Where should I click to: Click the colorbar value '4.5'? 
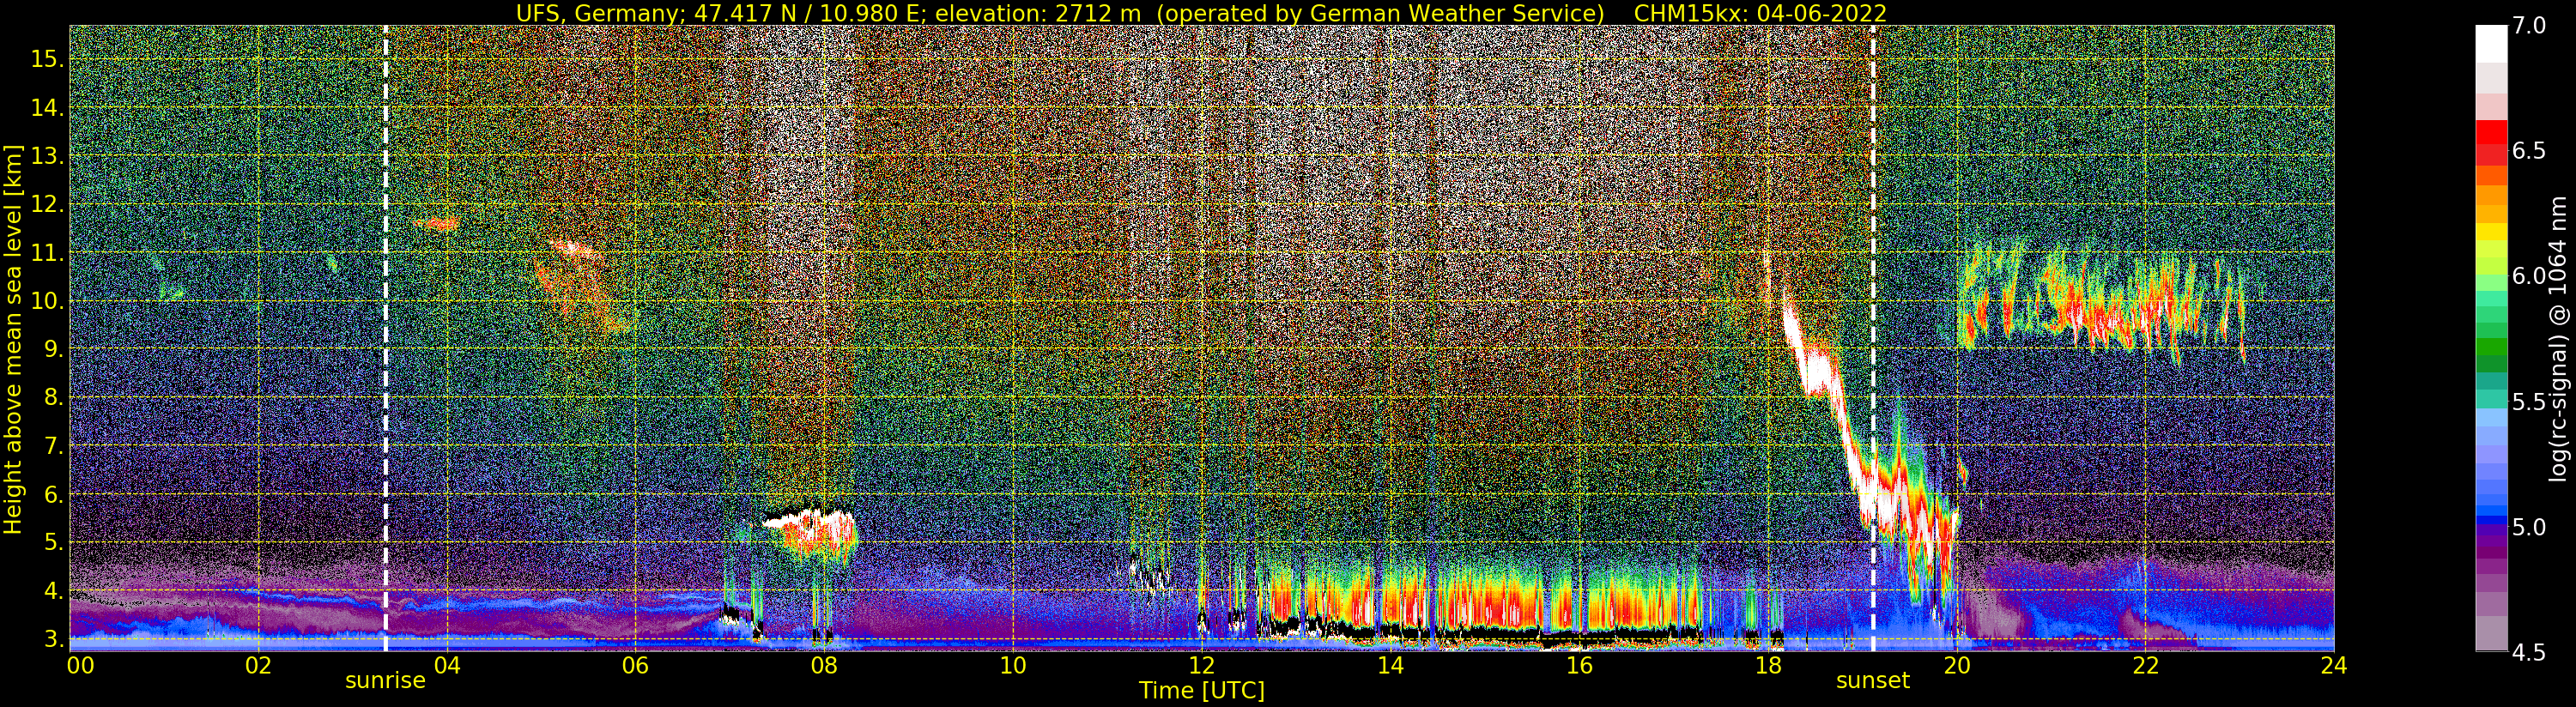point(2529,652)
